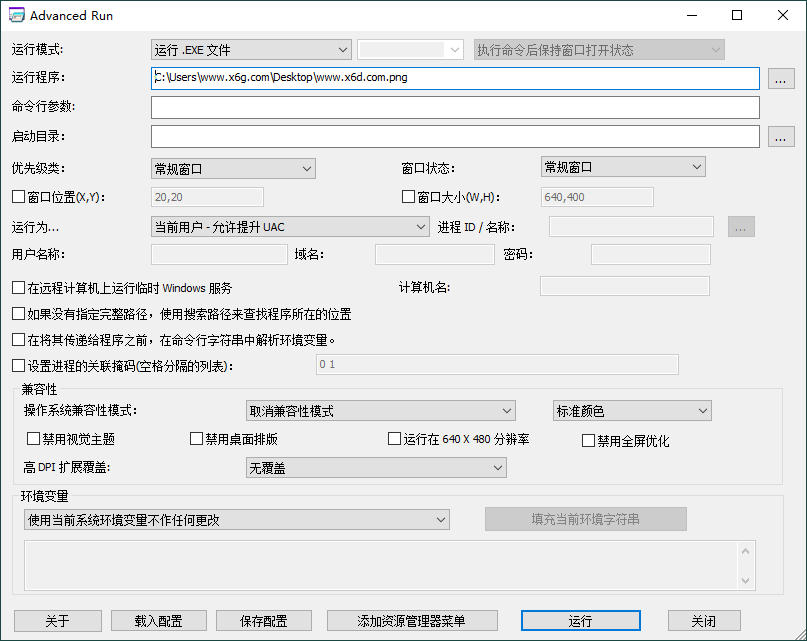
Task: Check 运行在 640 X 480 分辨率
Action: tap(394, 439)
